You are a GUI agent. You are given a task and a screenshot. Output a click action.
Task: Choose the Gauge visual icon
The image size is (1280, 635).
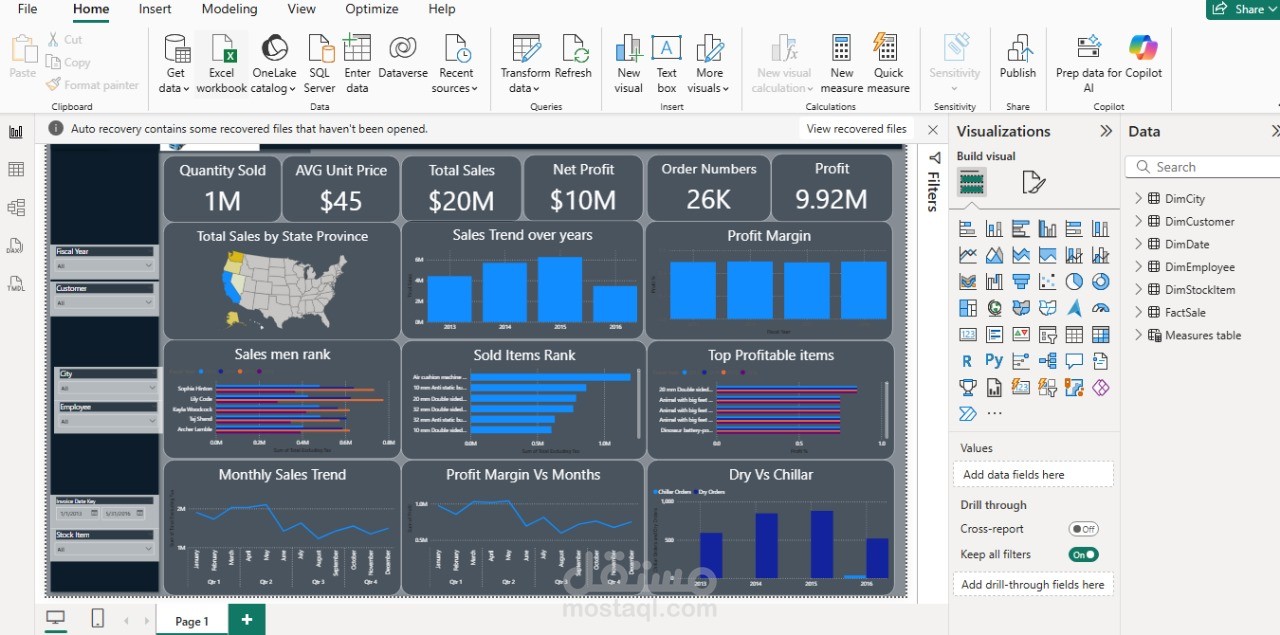pyautogui.click(x=1101, y=308)
